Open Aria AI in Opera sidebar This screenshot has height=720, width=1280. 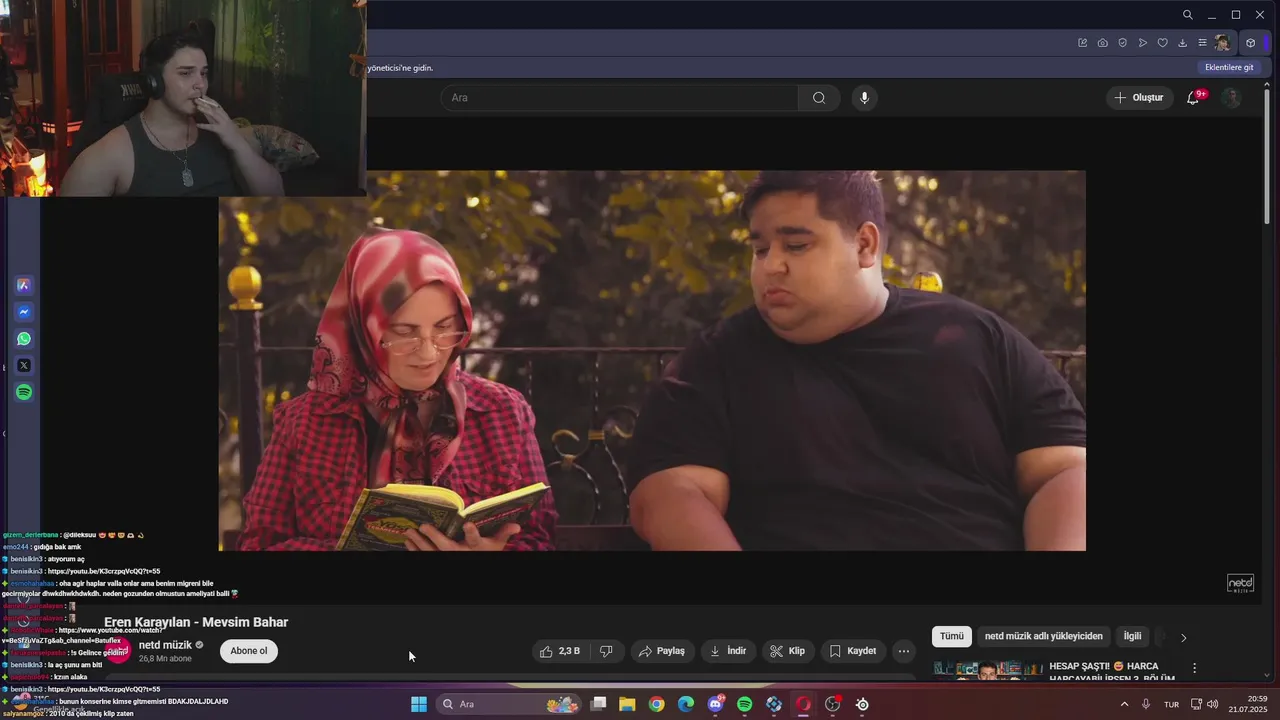coord(24,285)
